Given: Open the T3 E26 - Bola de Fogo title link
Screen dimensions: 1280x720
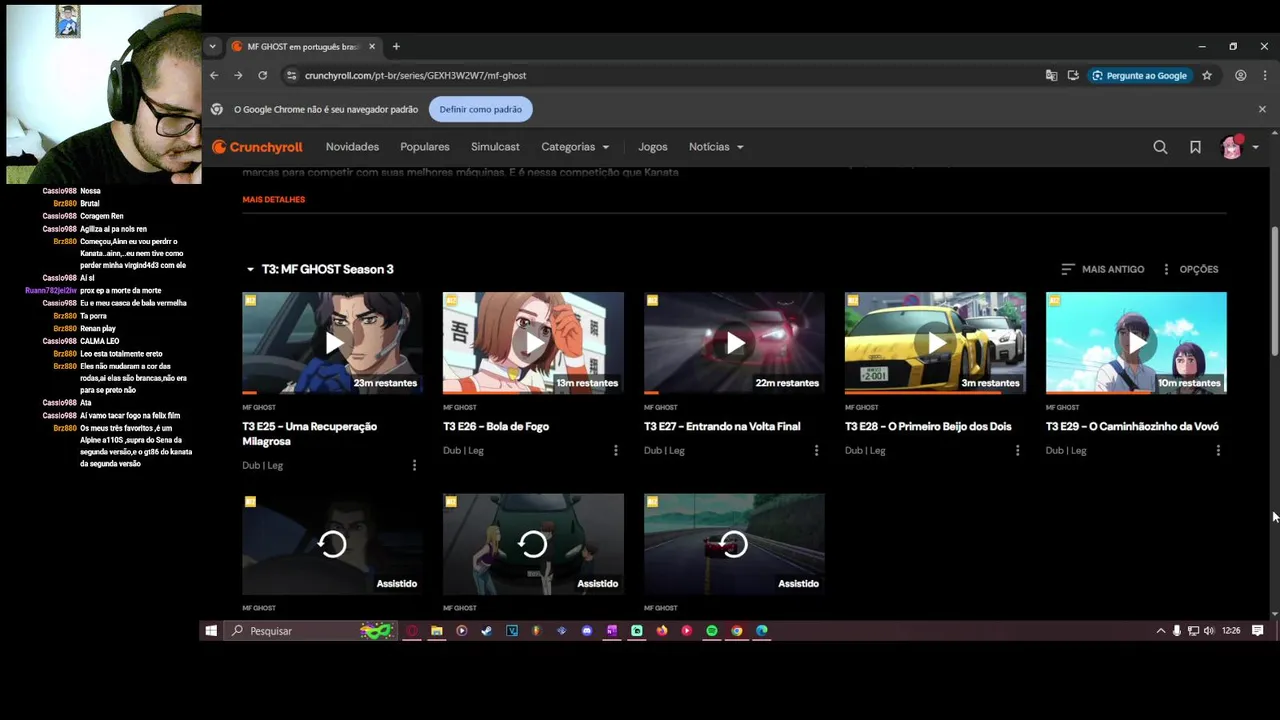Looking at the screenshot, I should [x=496, y=426].
